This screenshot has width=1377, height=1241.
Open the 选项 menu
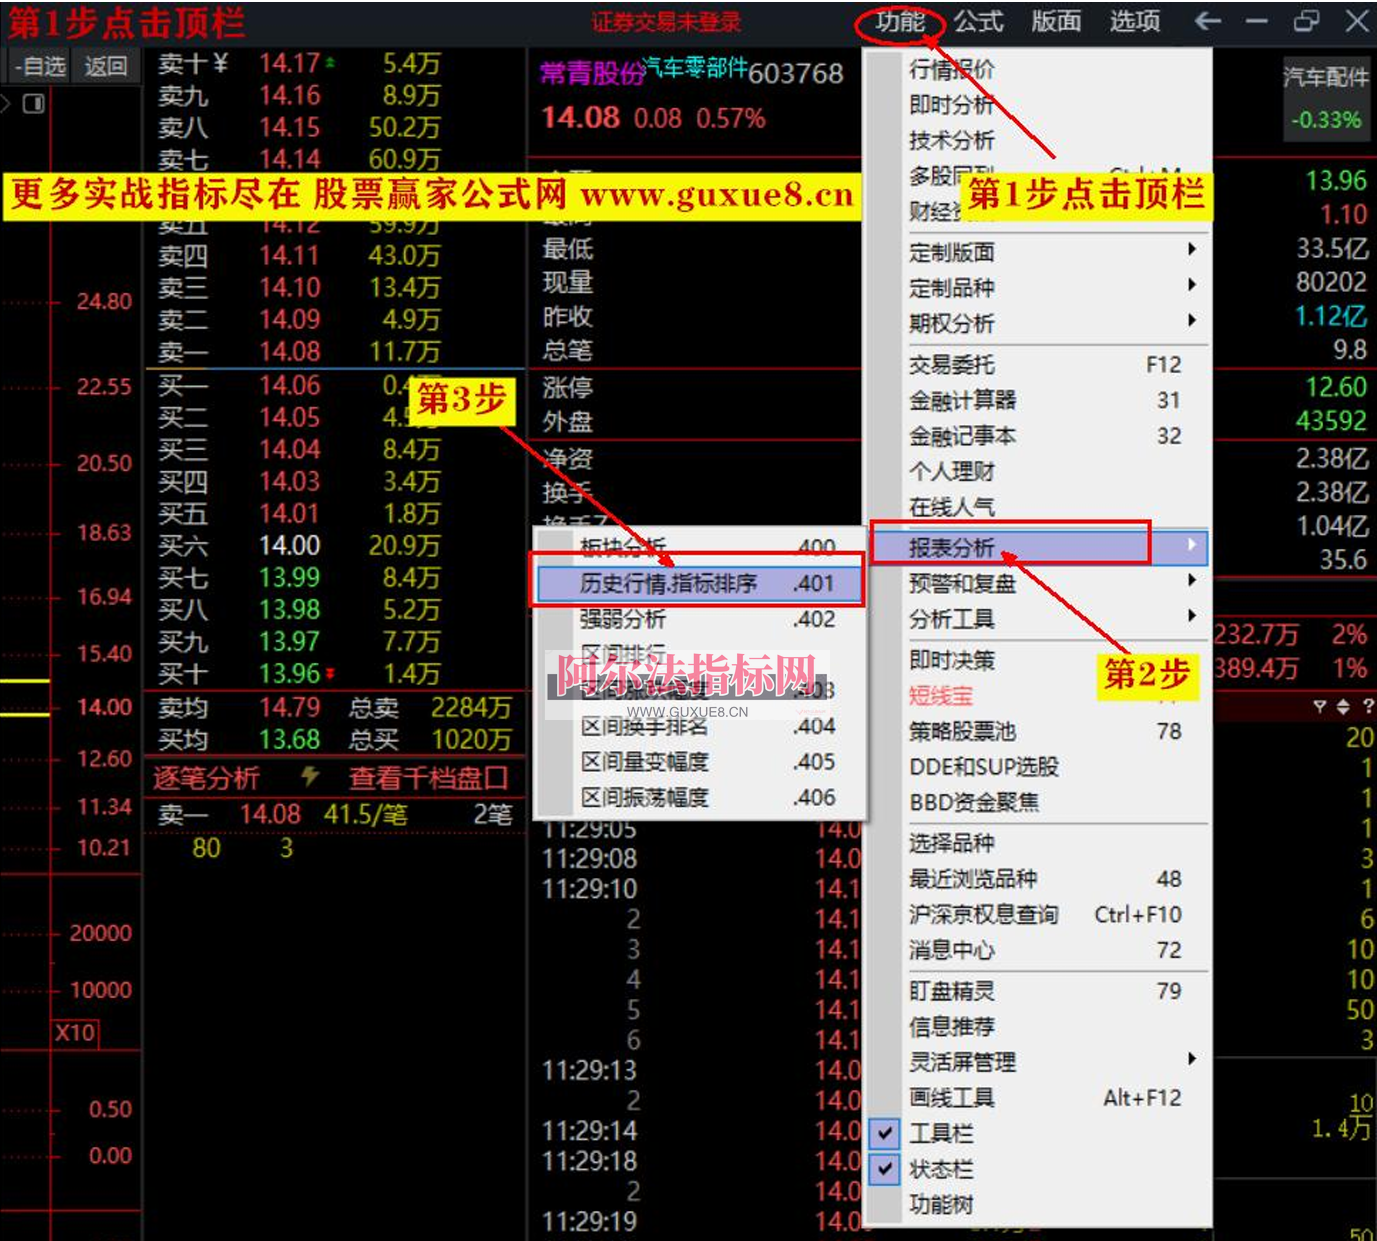click(1133, 21)
